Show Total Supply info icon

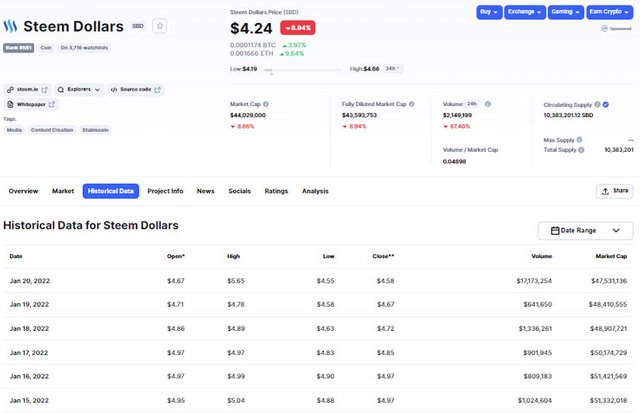[581, 150]
